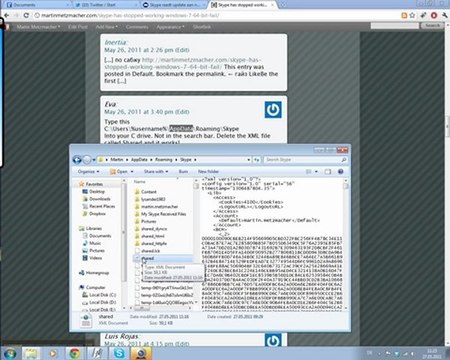Select the Skype has stopped working tab
The height and width of the screenshot is (360, 450).
click(x=242, y=5)
